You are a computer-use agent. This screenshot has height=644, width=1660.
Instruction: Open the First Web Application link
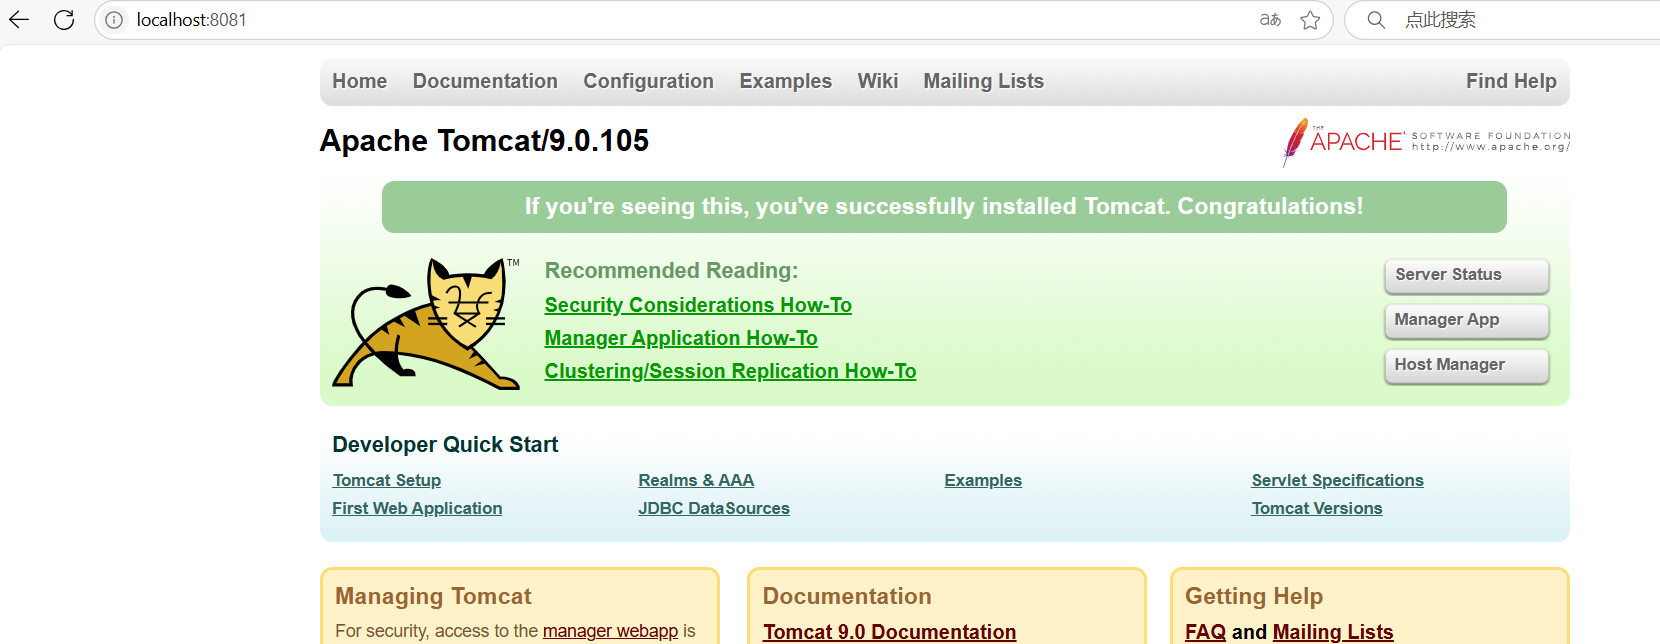[417, 508]
